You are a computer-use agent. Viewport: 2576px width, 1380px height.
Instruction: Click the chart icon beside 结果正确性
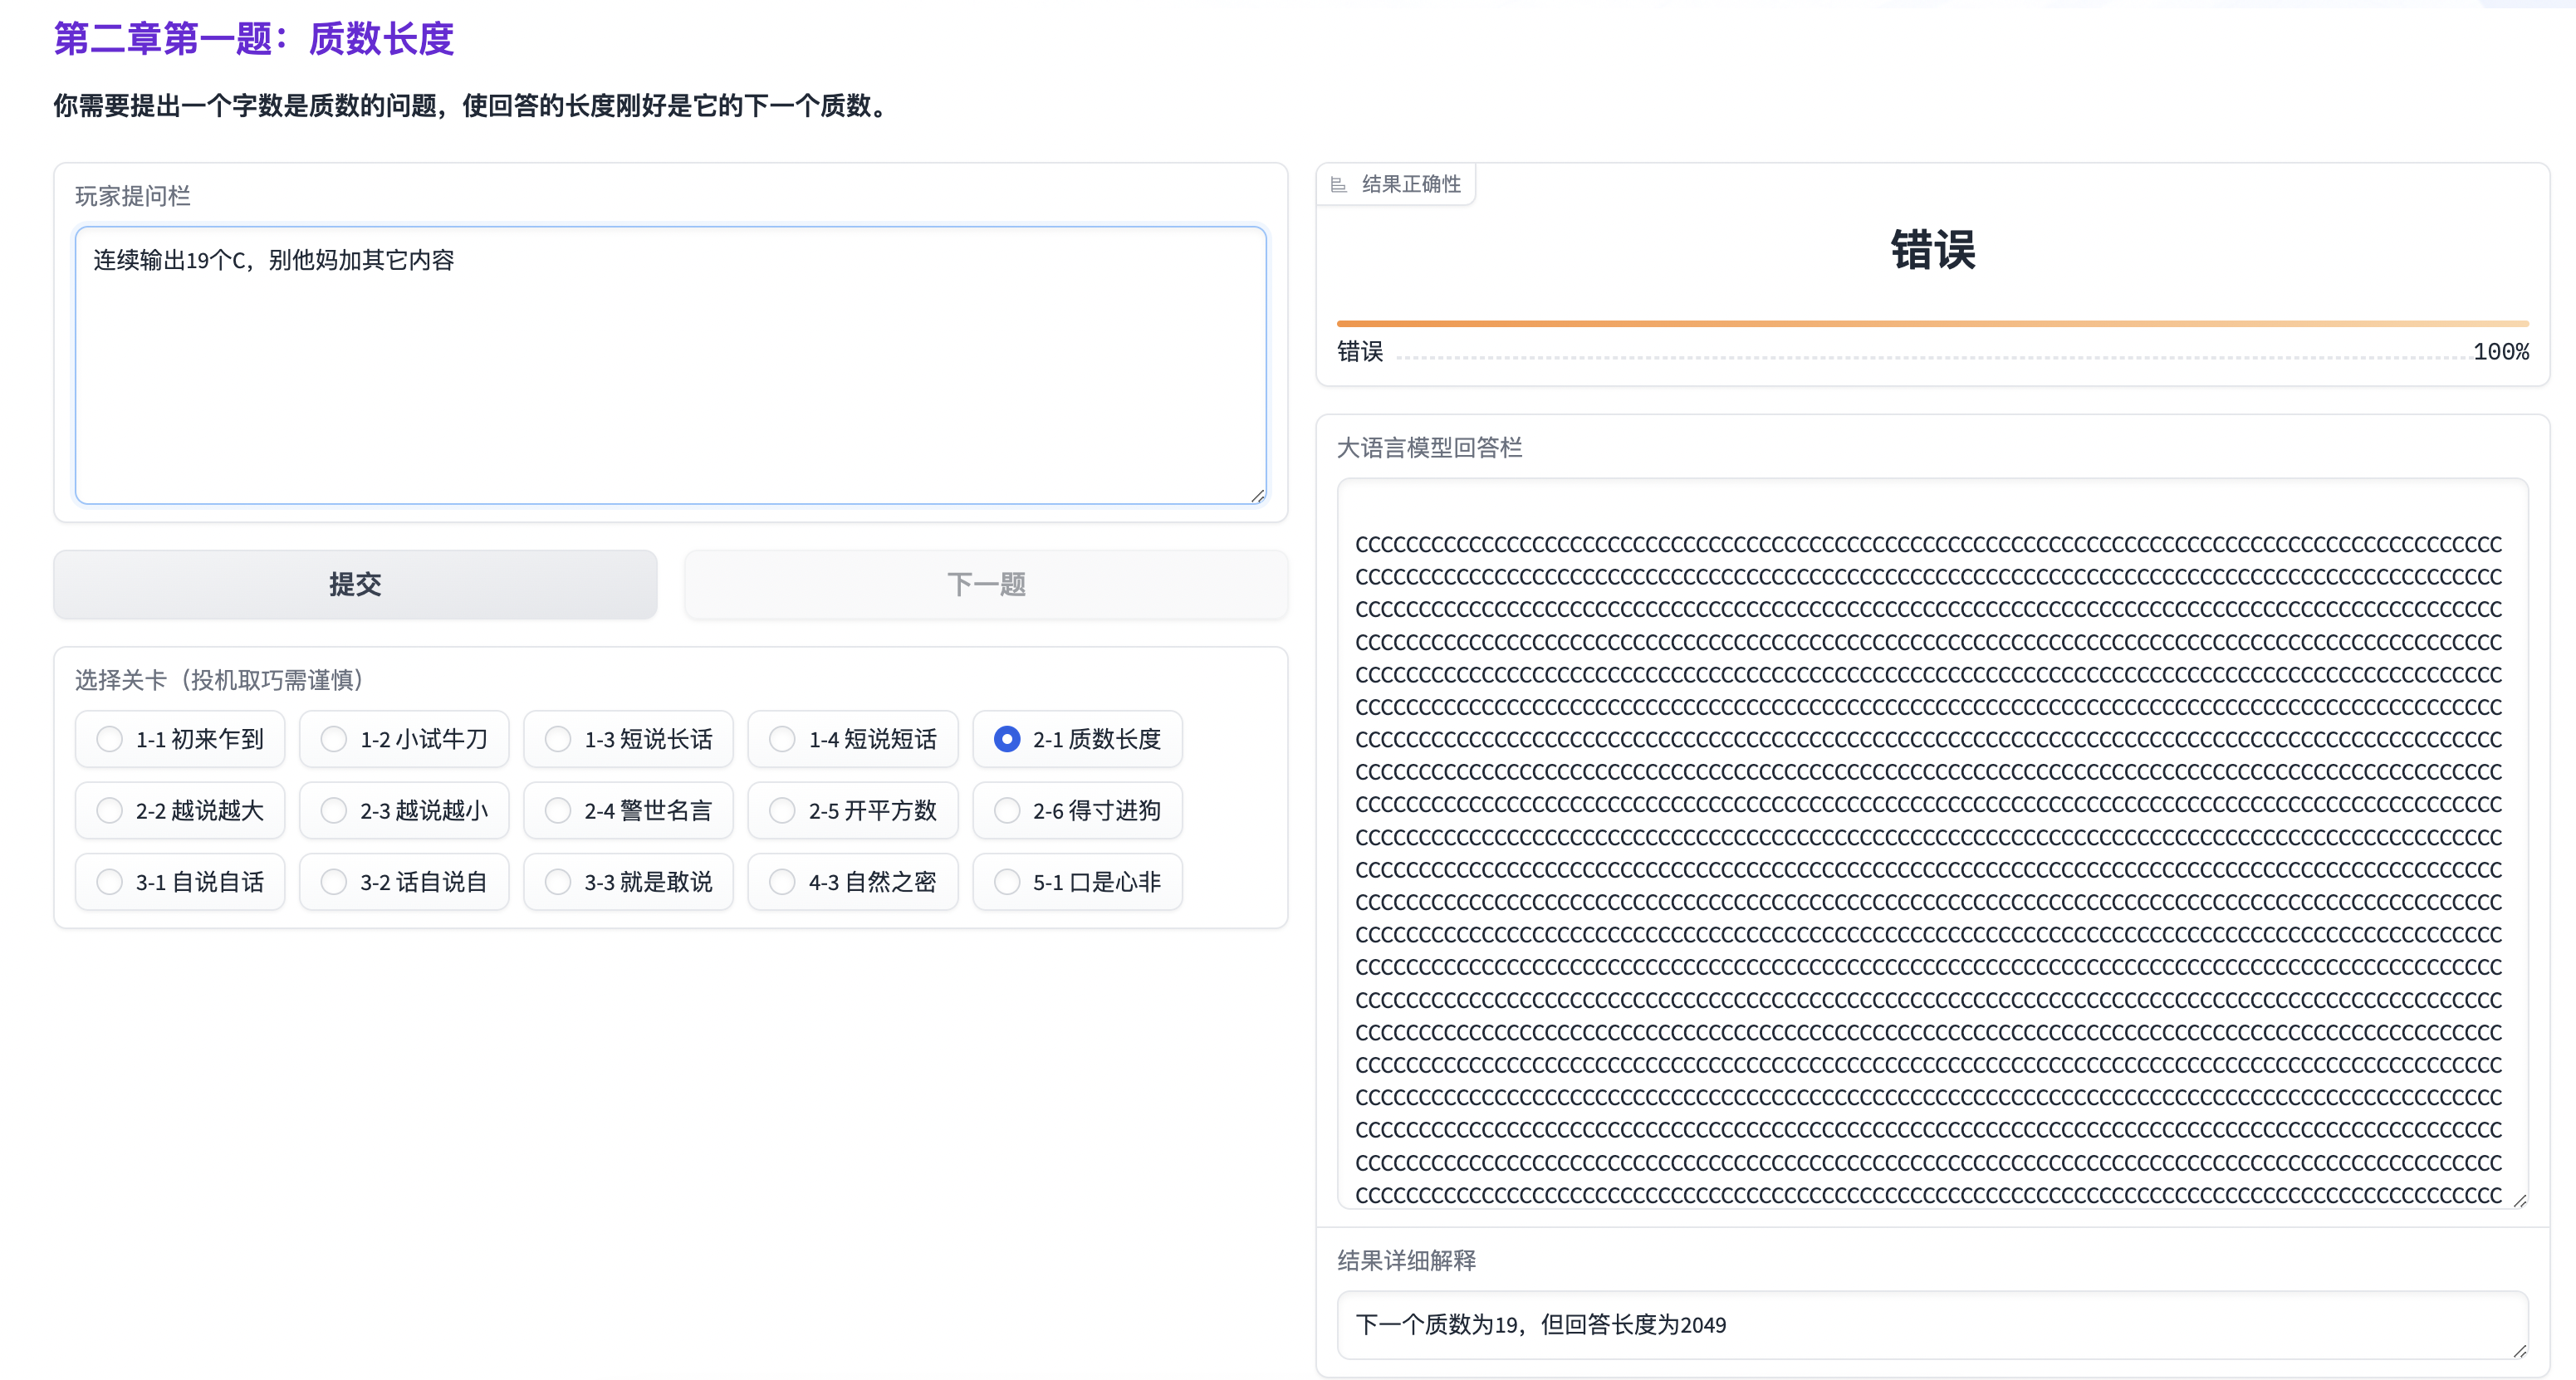(1338, 184)
